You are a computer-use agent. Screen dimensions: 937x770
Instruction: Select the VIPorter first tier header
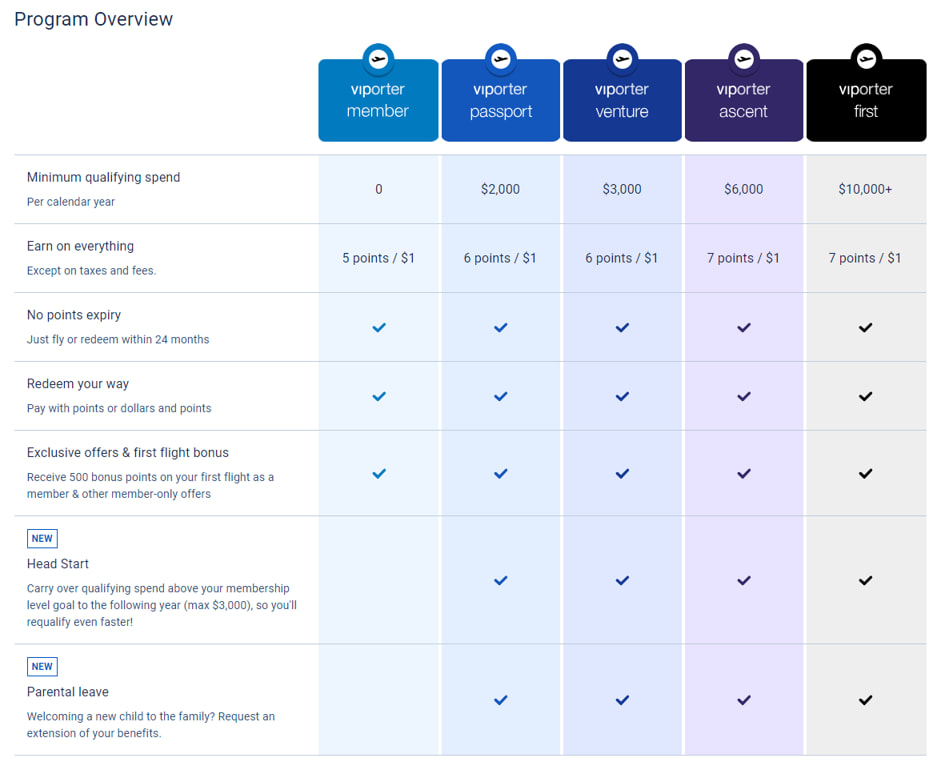click(x=866, y=101)
